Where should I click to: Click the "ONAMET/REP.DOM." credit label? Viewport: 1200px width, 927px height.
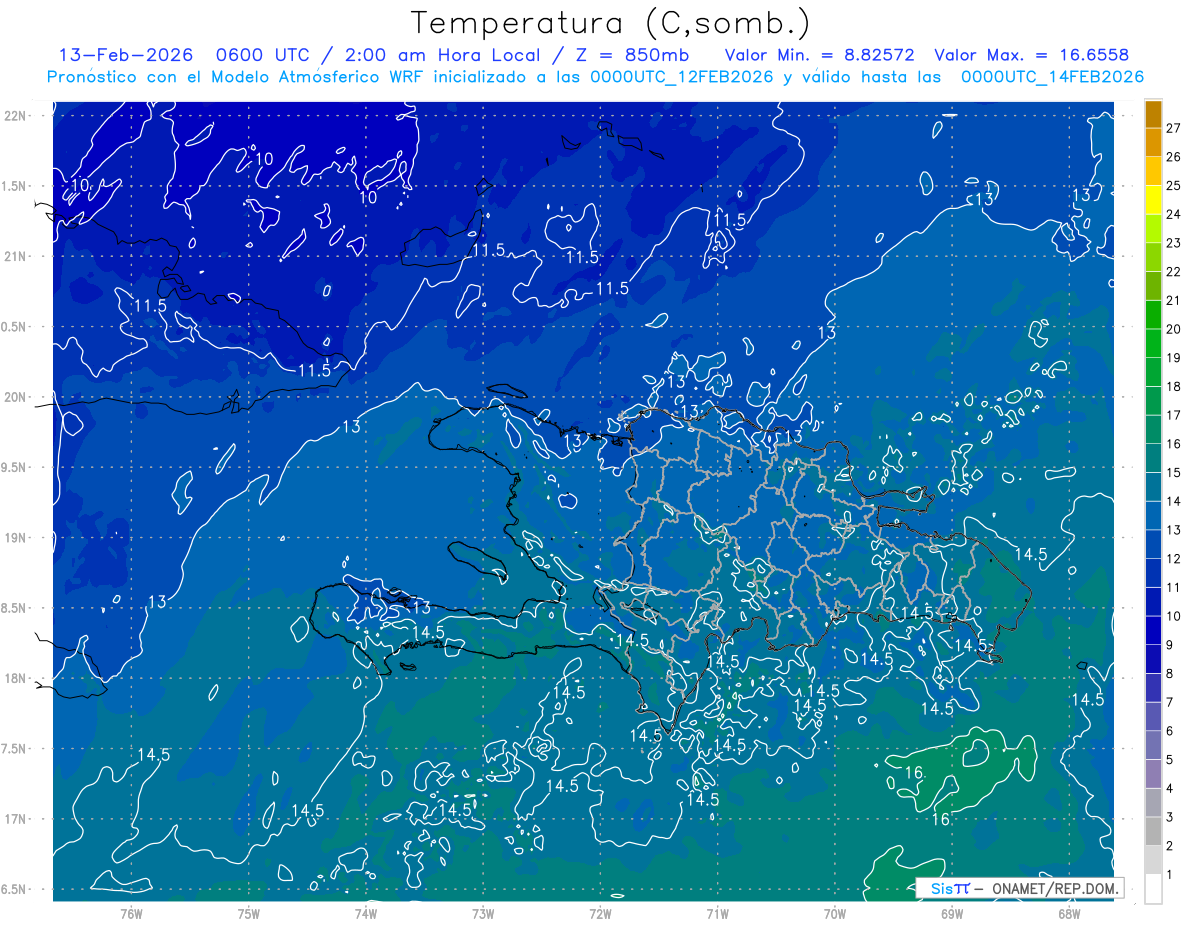pyautogui.click(x=1056, y=888)
